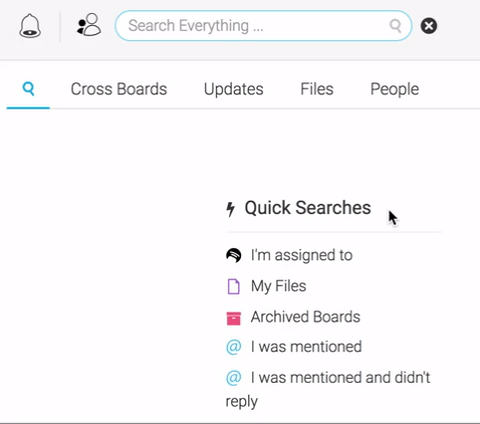Click the pink archive box icon
The image size is (480, 424).
pos(233,318)
